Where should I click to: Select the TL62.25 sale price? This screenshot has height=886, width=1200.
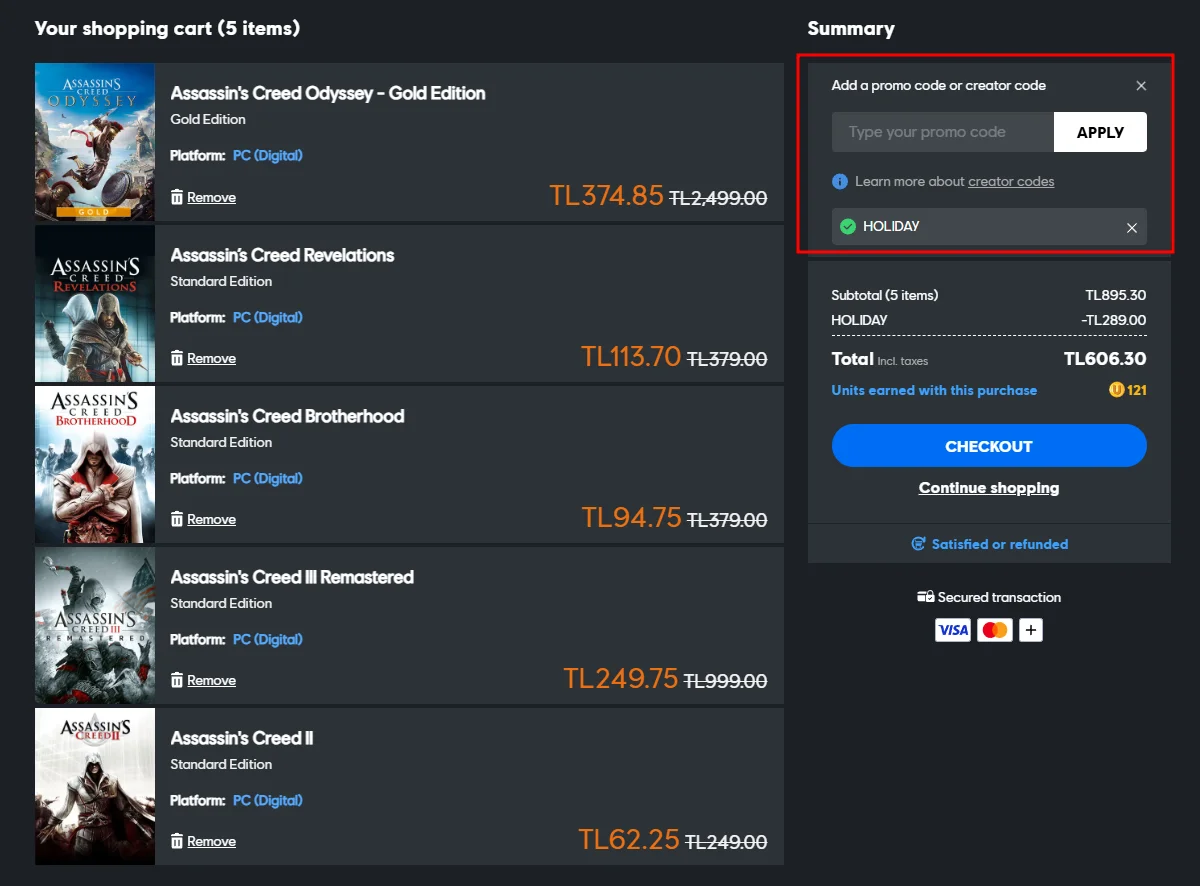629,840
